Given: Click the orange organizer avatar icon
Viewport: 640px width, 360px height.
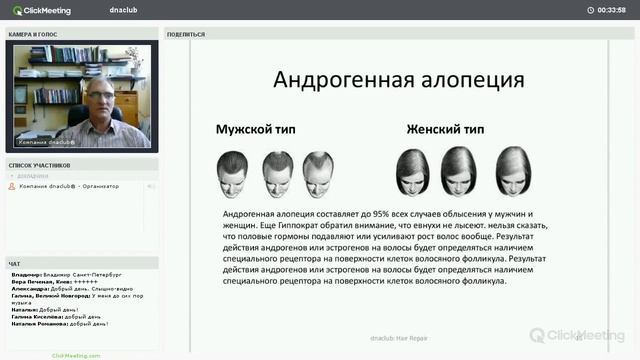Looking at the screenshot, I should (12, 186).
